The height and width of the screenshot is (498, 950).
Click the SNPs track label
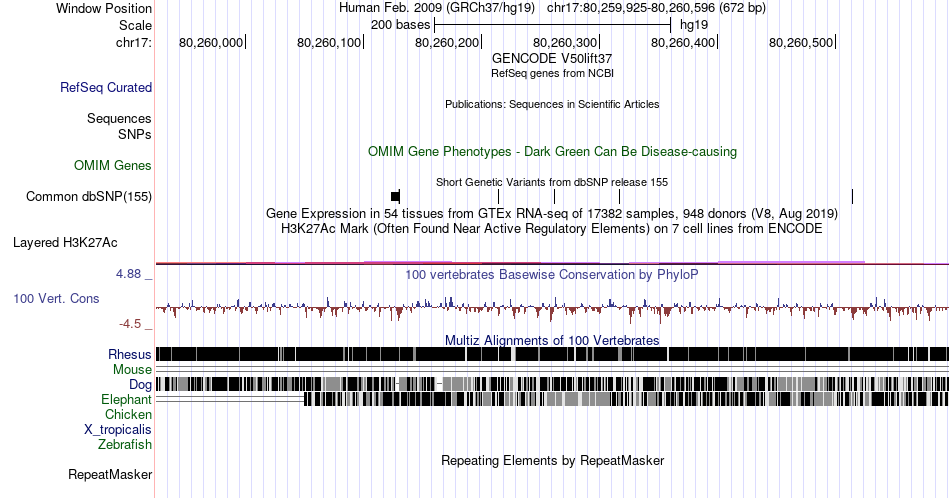click(135, 134)
